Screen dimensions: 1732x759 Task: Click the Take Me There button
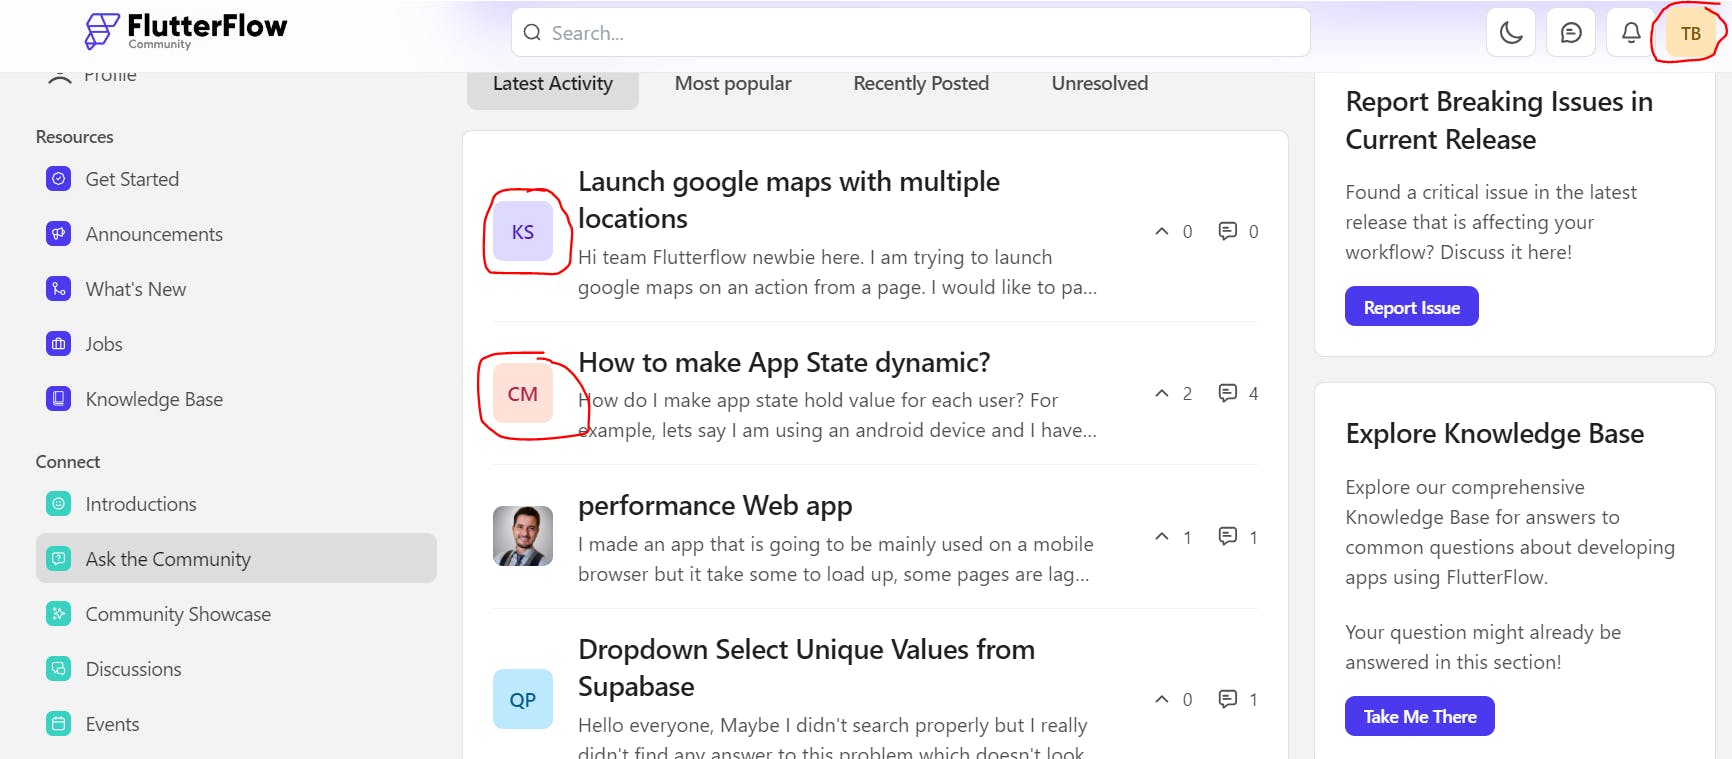click(x=1419, y=716)
